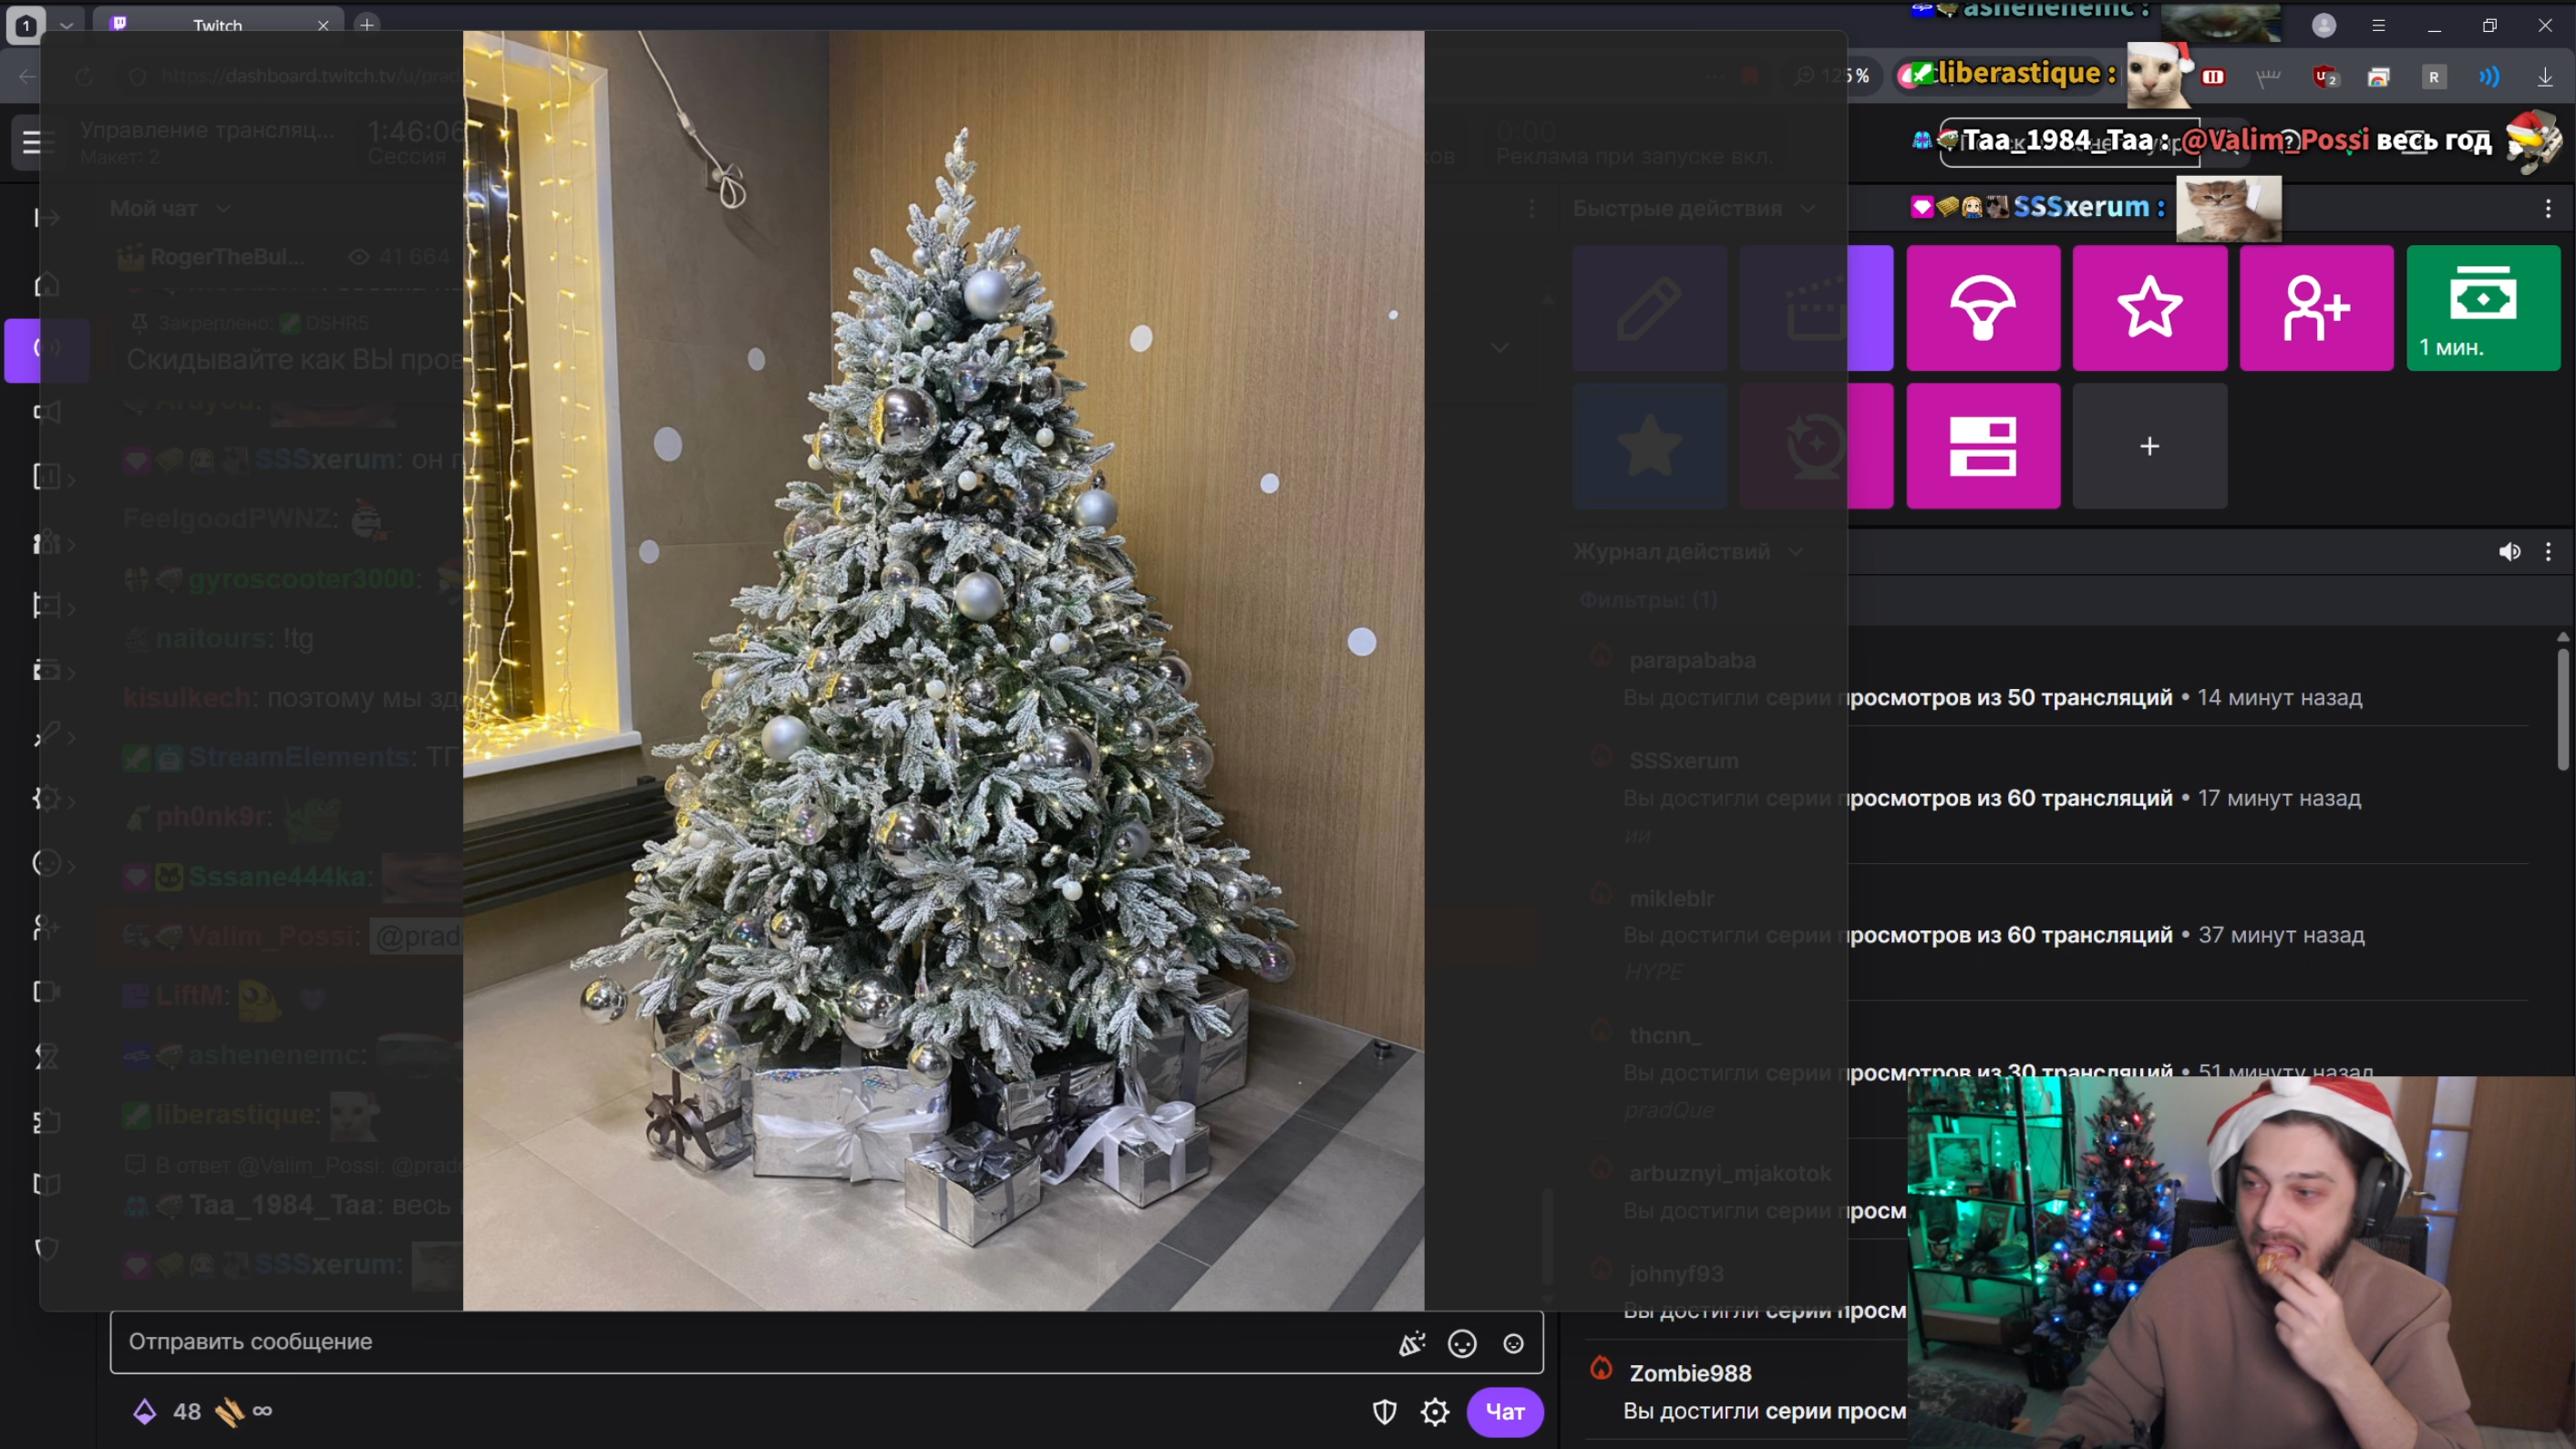The width and height of the screenshot is (2576, 1449).
Task: Open the emote picker smiley in chat input
Action: [x=1462, y=1343]
